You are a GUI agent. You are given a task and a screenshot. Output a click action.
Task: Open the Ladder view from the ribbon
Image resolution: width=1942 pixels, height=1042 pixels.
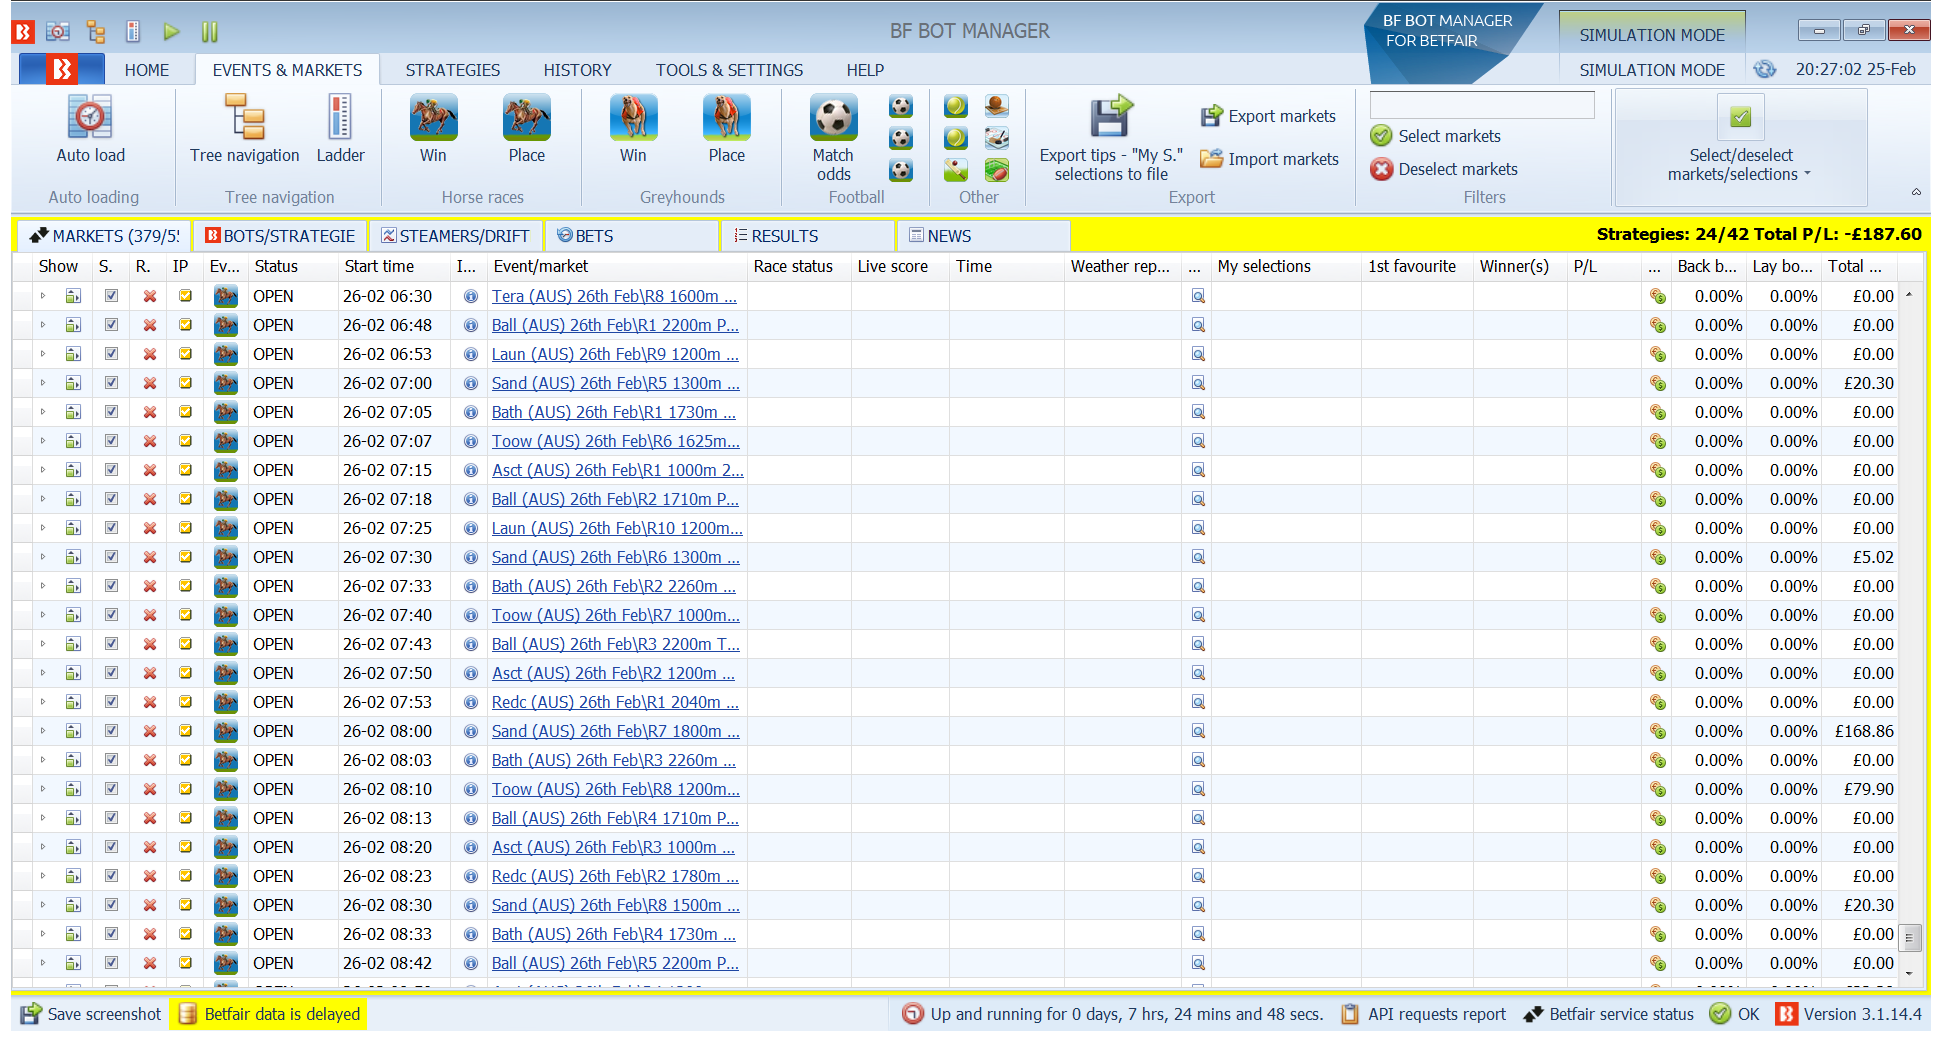(x=340, y=129)
